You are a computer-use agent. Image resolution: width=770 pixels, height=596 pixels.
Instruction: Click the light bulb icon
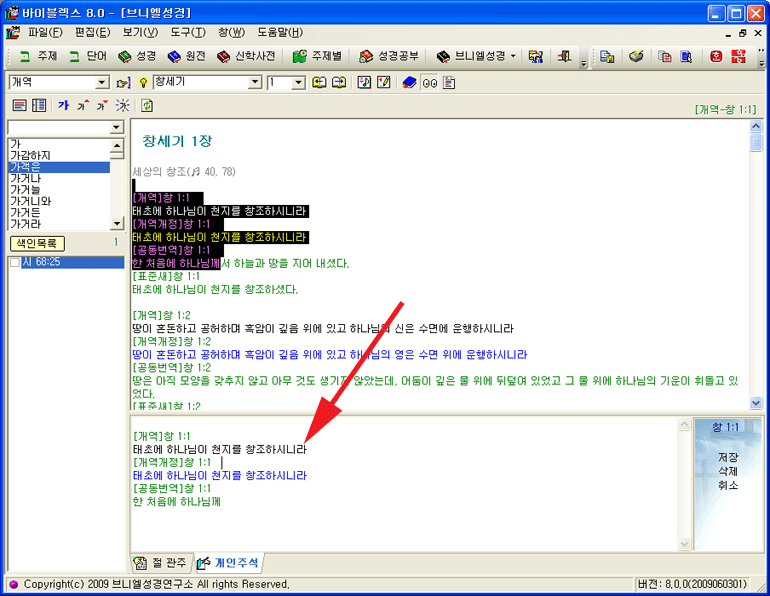[x=143, y=83]
